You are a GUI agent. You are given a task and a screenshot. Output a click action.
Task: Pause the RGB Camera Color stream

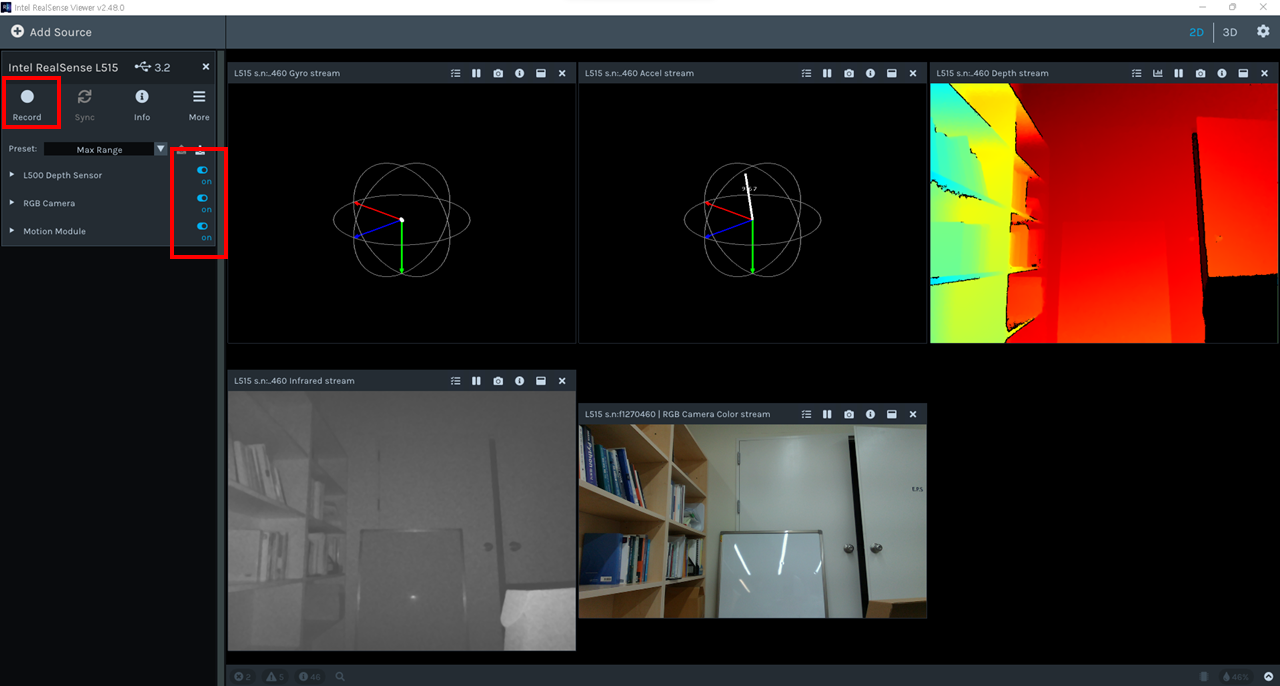[x=828, y=414]
